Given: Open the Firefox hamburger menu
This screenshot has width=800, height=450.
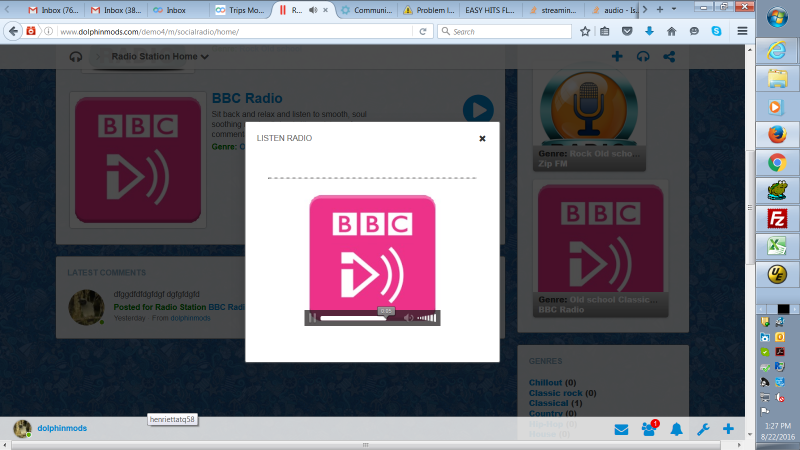Looking at the screenshot, I should click(742, 31).
